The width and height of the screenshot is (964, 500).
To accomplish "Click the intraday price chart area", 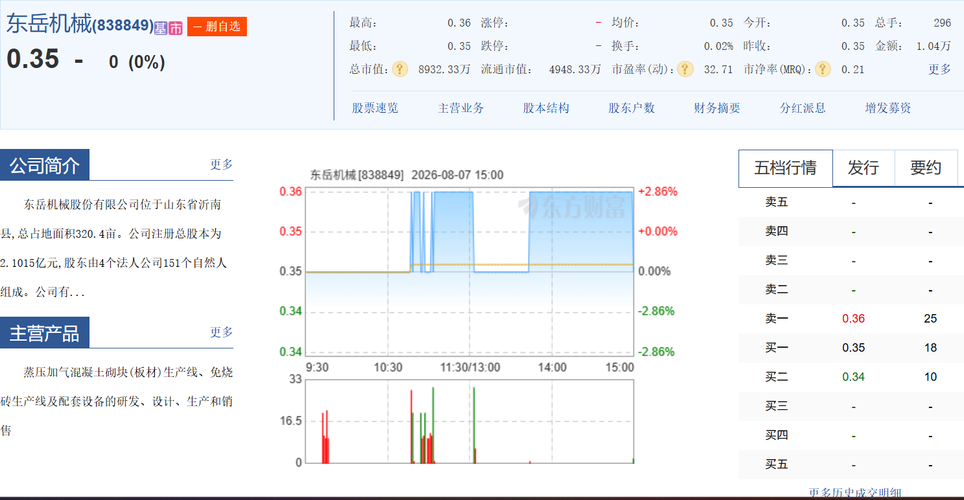I will [470, 272].
